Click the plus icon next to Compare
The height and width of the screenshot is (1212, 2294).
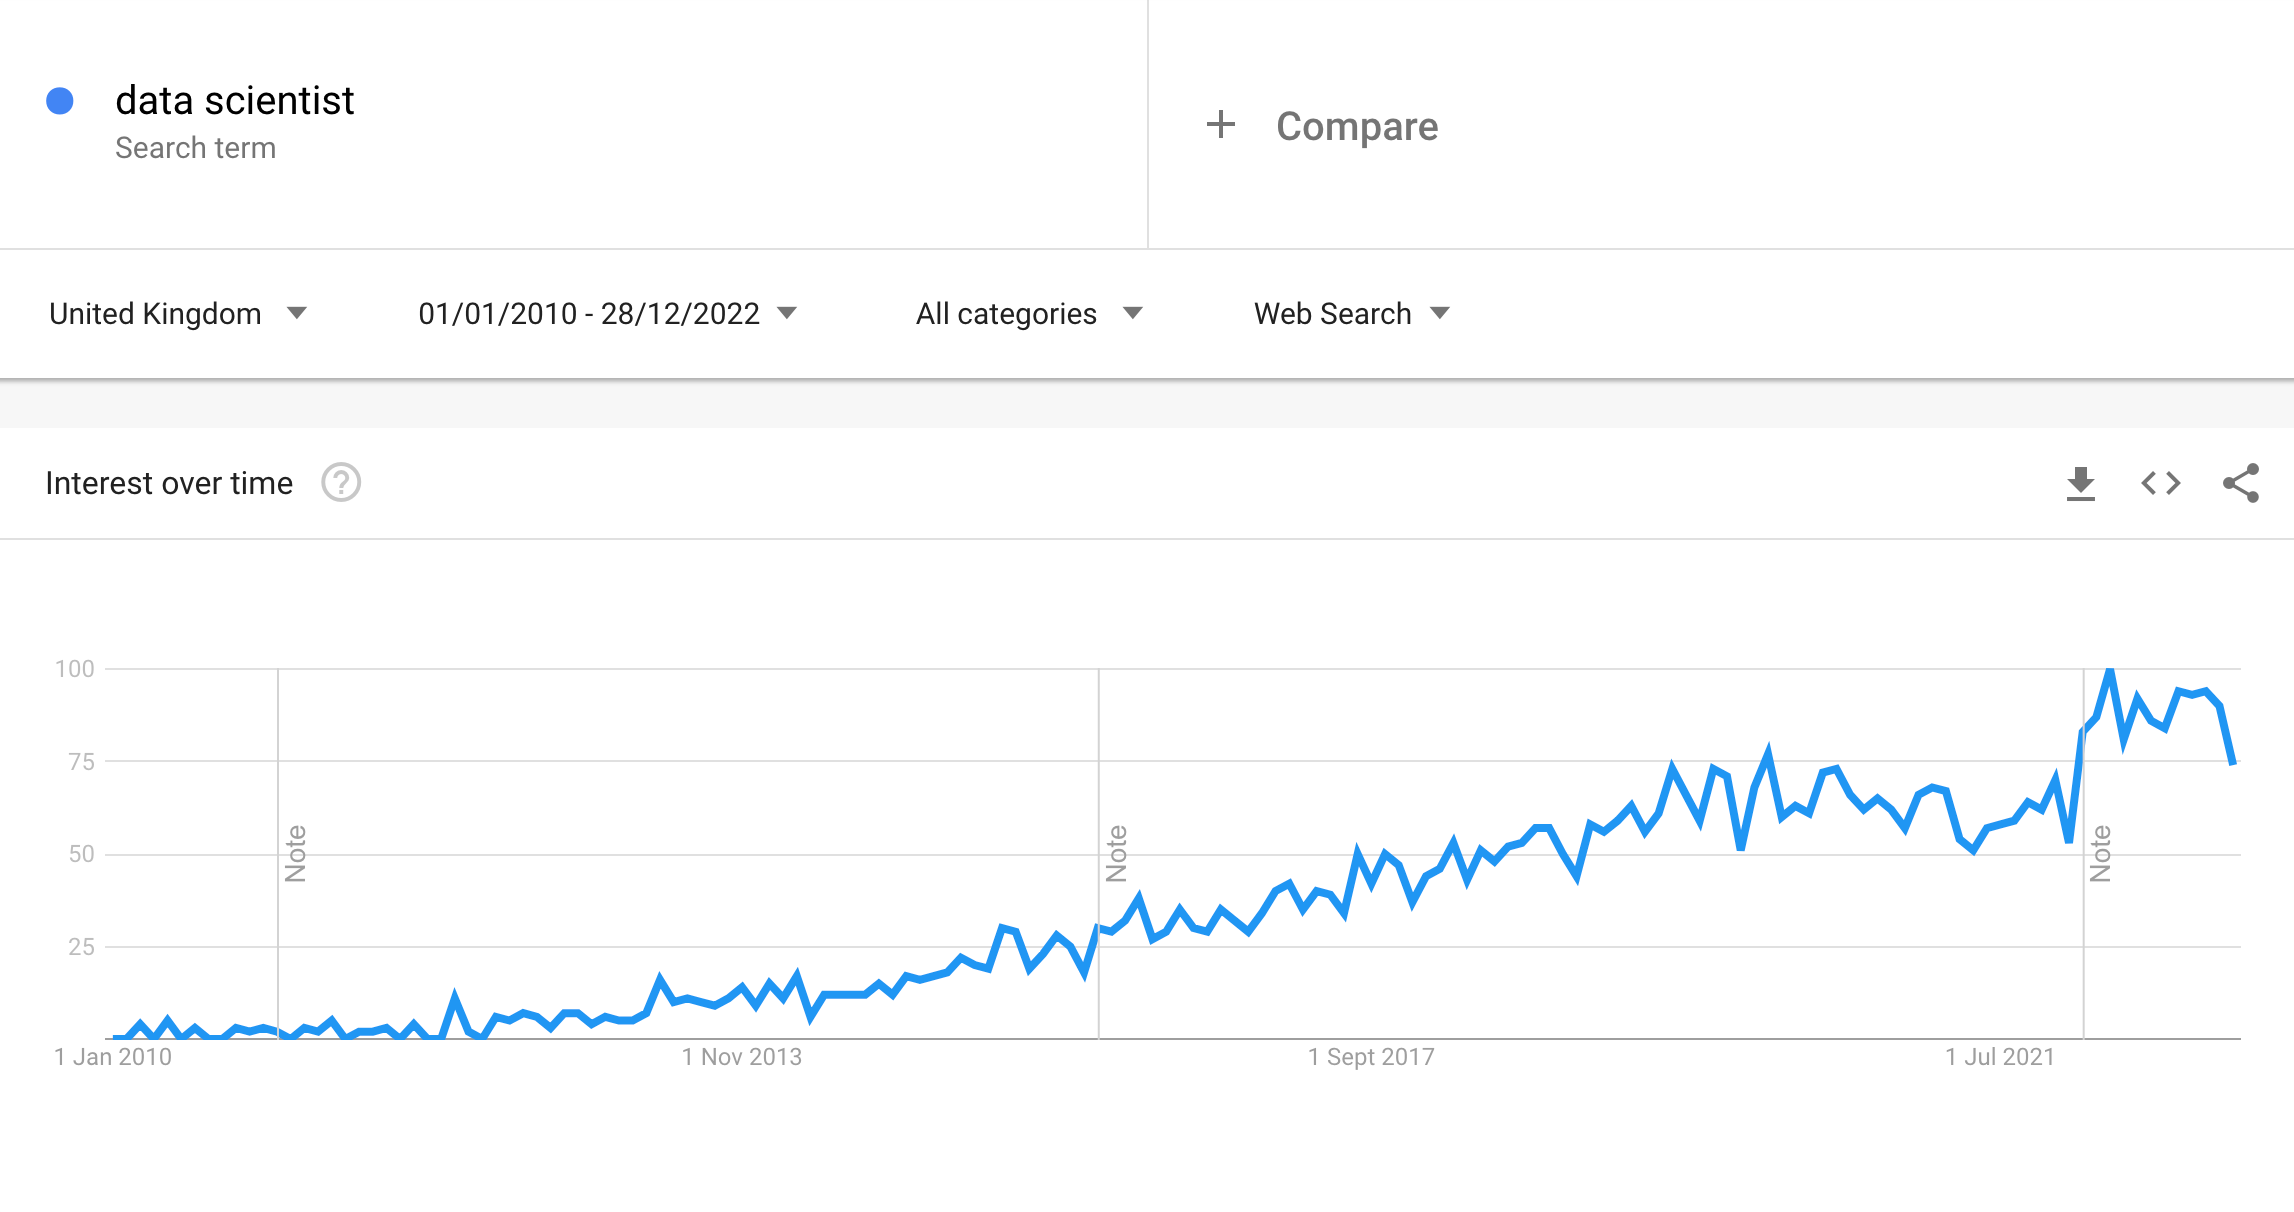1220,125
